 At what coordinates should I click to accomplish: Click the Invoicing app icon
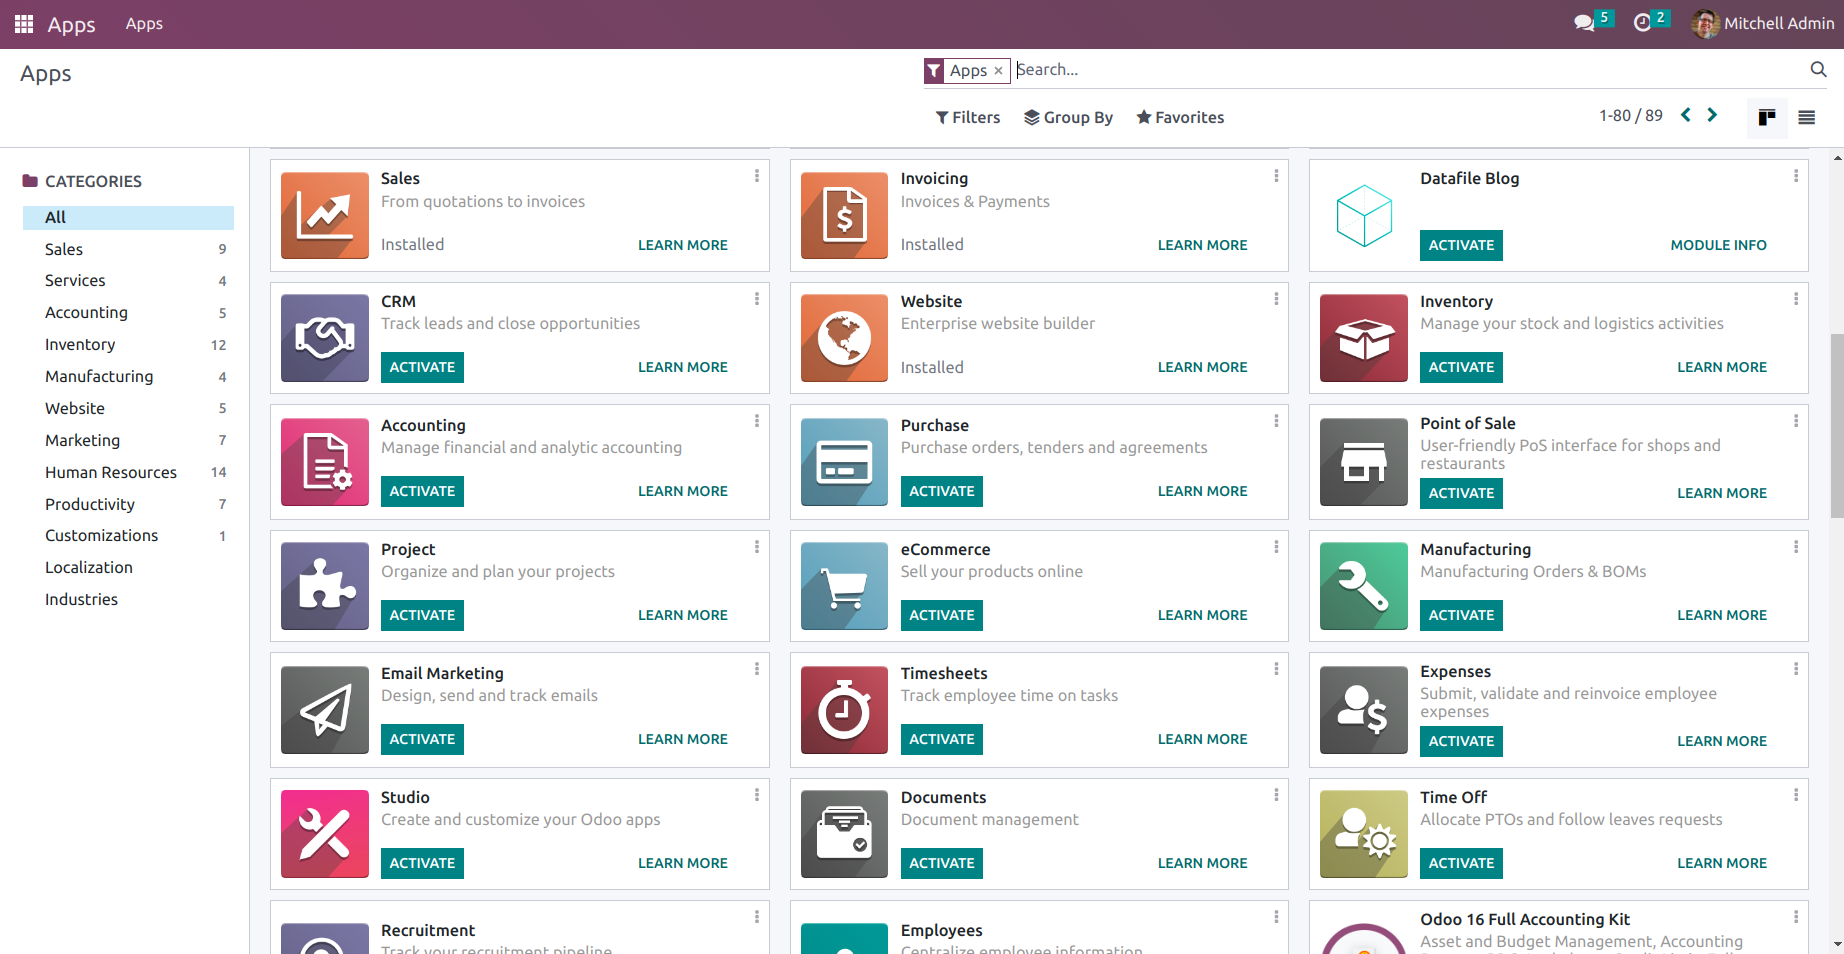coord(844,215)
